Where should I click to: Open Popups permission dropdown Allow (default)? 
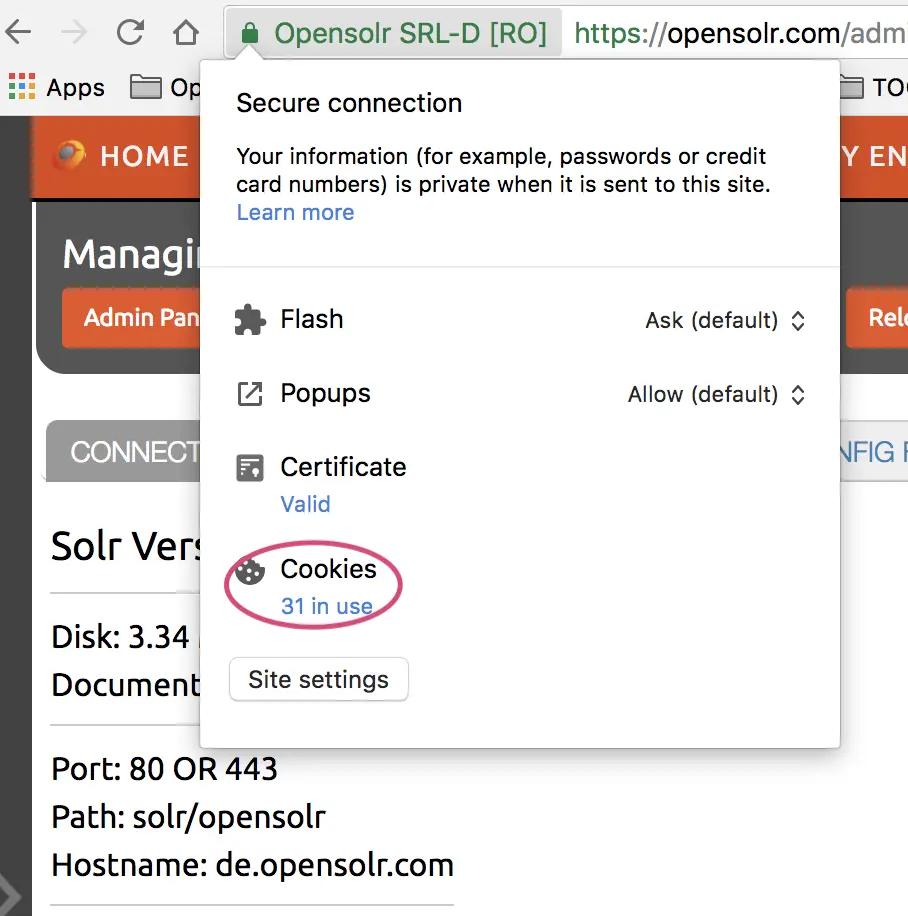coord(716,395)
